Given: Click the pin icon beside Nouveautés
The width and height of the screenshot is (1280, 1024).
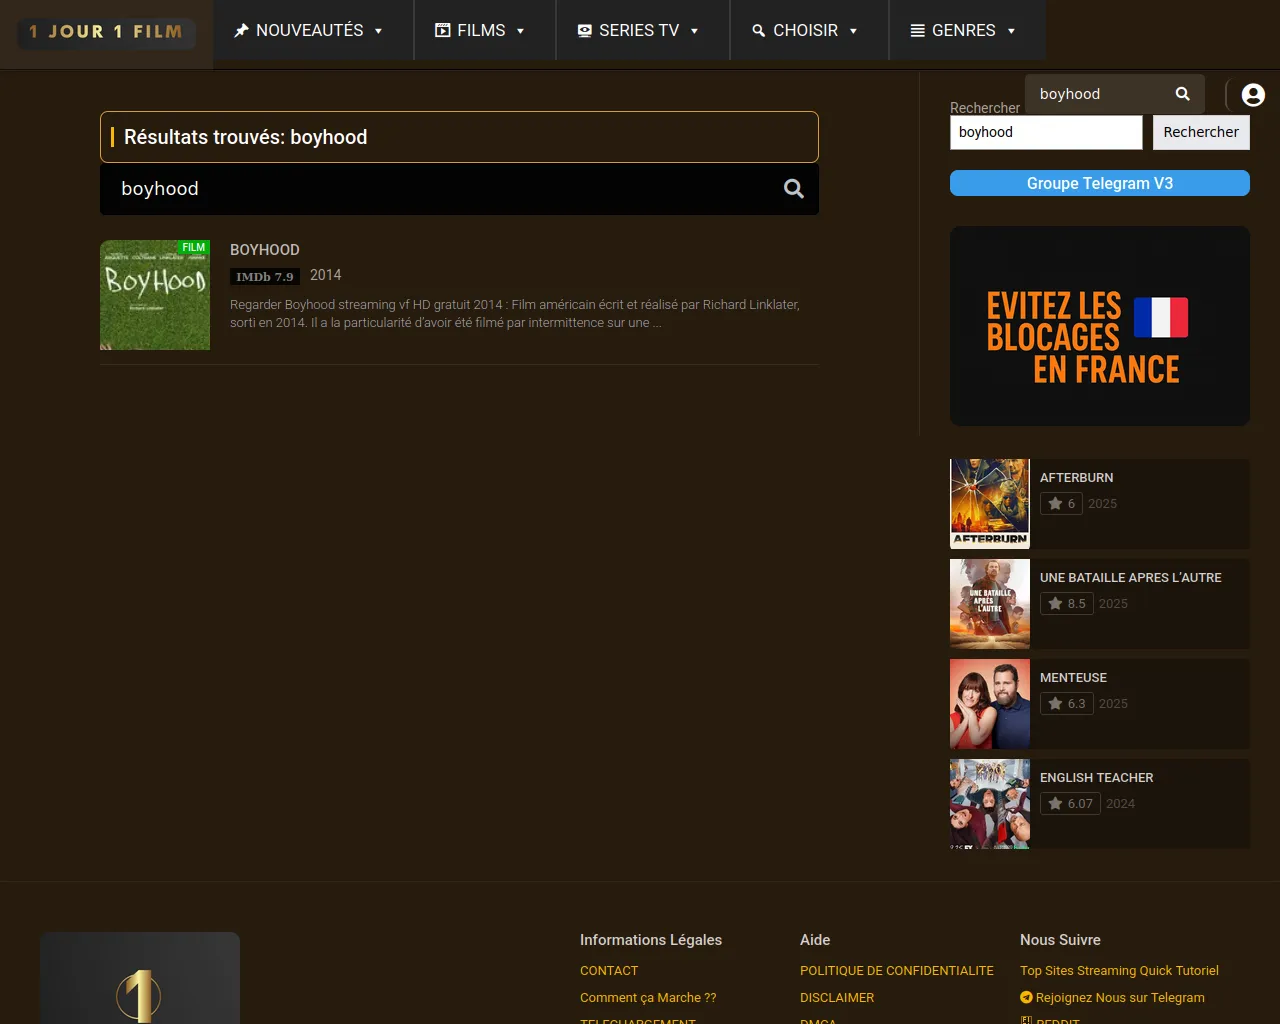Looking at the screenshot, I should 241,31.
